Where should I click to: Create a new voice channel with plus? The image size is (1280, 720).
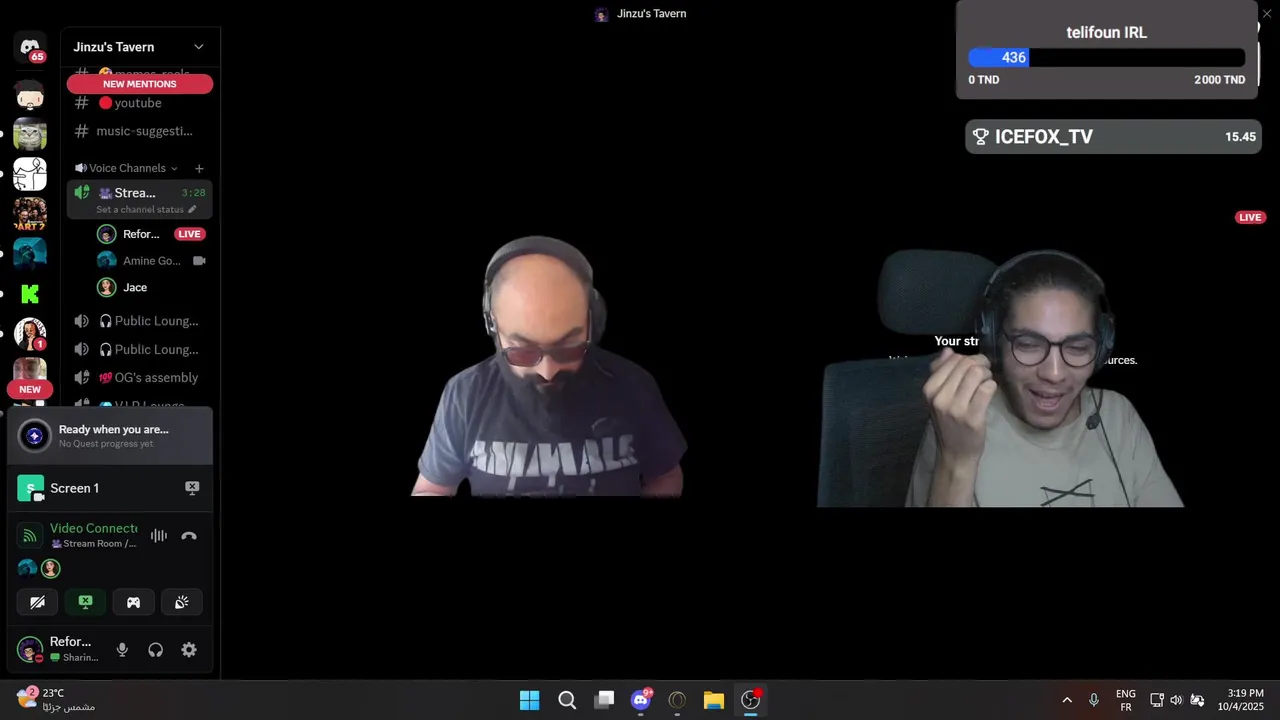[199, 168]
